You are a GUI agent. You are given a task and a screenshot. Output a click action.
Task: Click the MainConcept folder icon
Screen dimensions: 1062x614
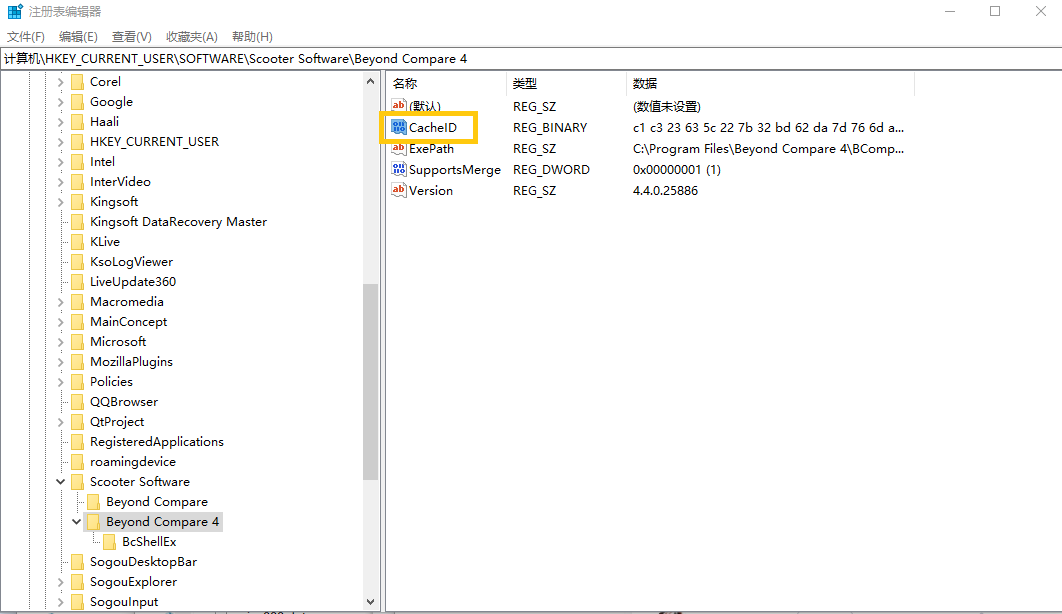[78, 322]
